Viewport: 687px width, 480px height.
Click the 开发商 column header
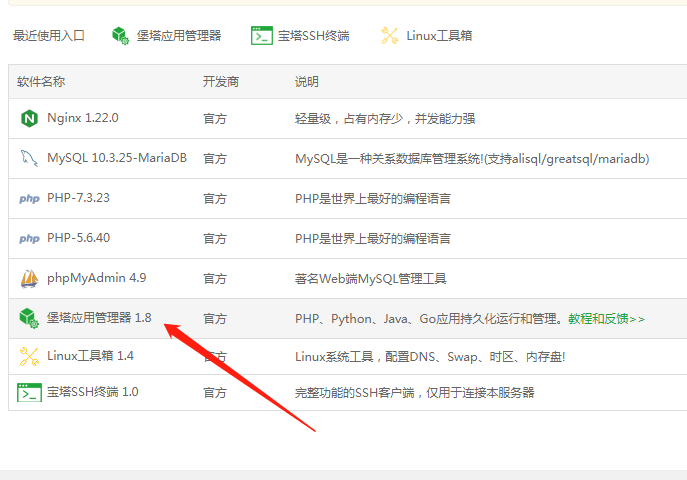click(x=221, y=81)
